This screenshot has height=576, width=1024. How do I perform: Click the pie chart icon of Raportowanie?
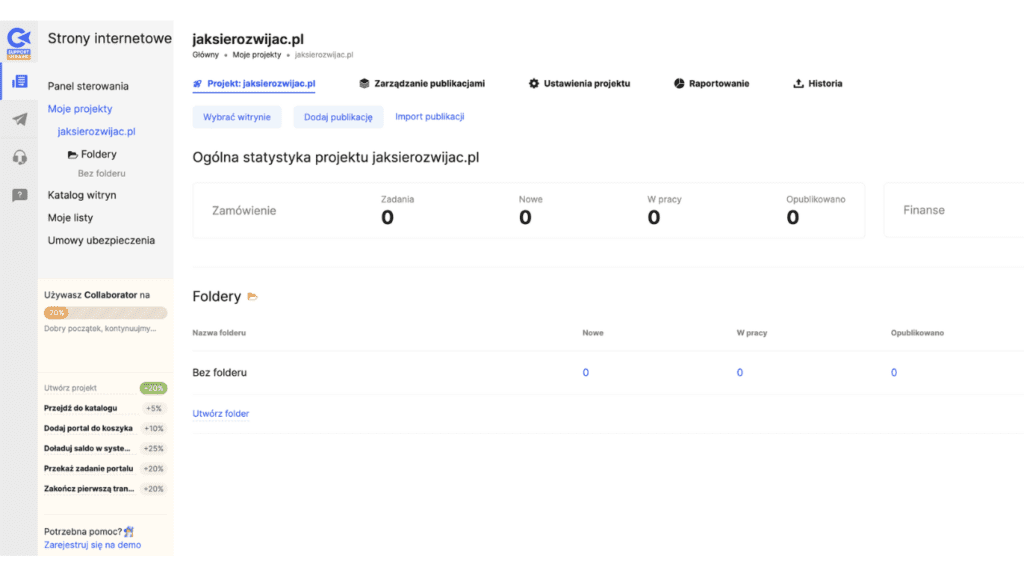tap(679, 84)
